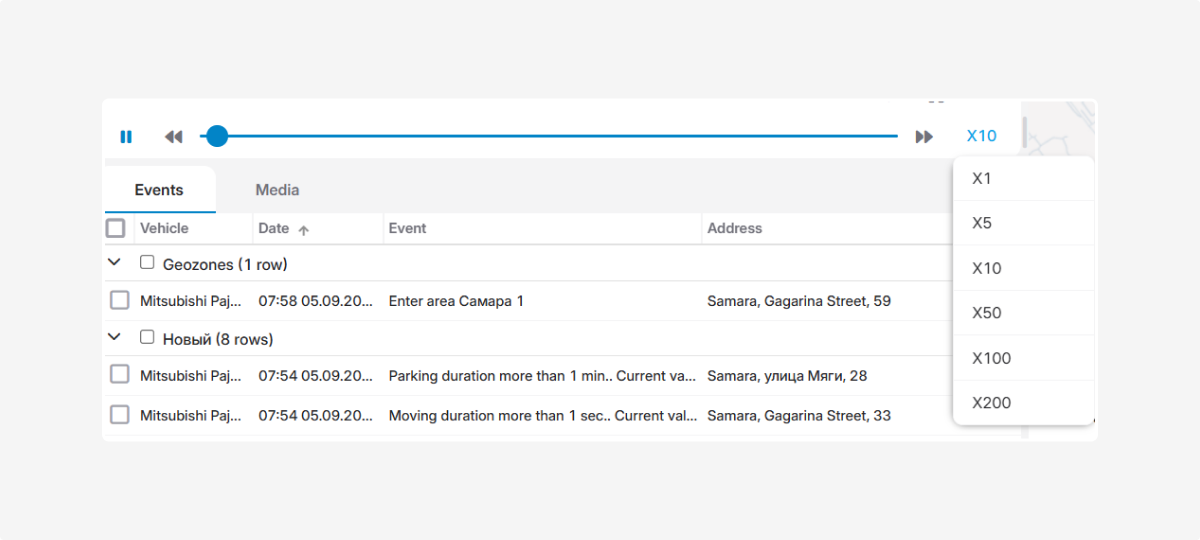Click the Date column sort arrow
Image resolution: width=1200 pixels, height=540 pixels.
pyautogui.click(x=304, y=230)
